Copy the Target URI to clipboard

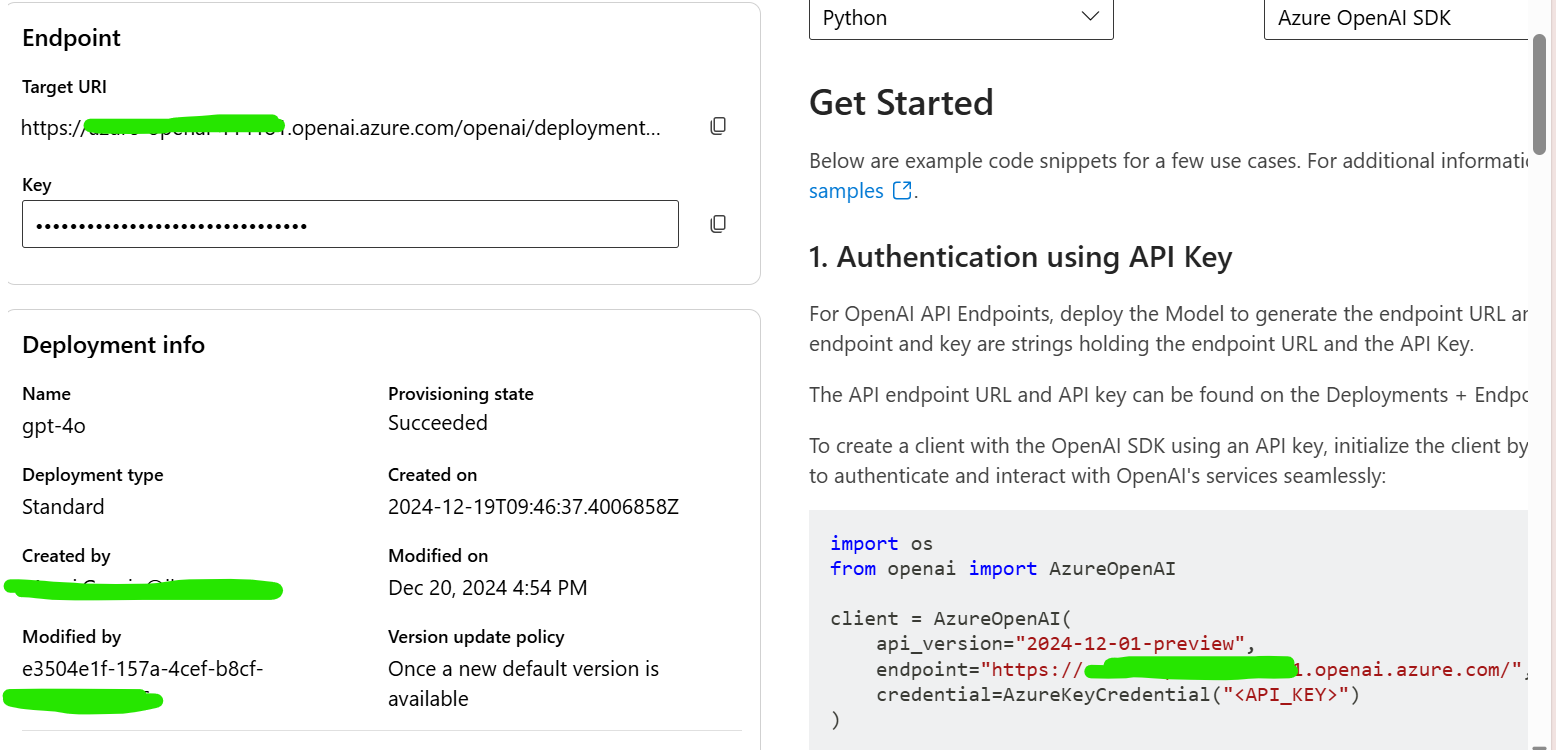tap(718, 126)
